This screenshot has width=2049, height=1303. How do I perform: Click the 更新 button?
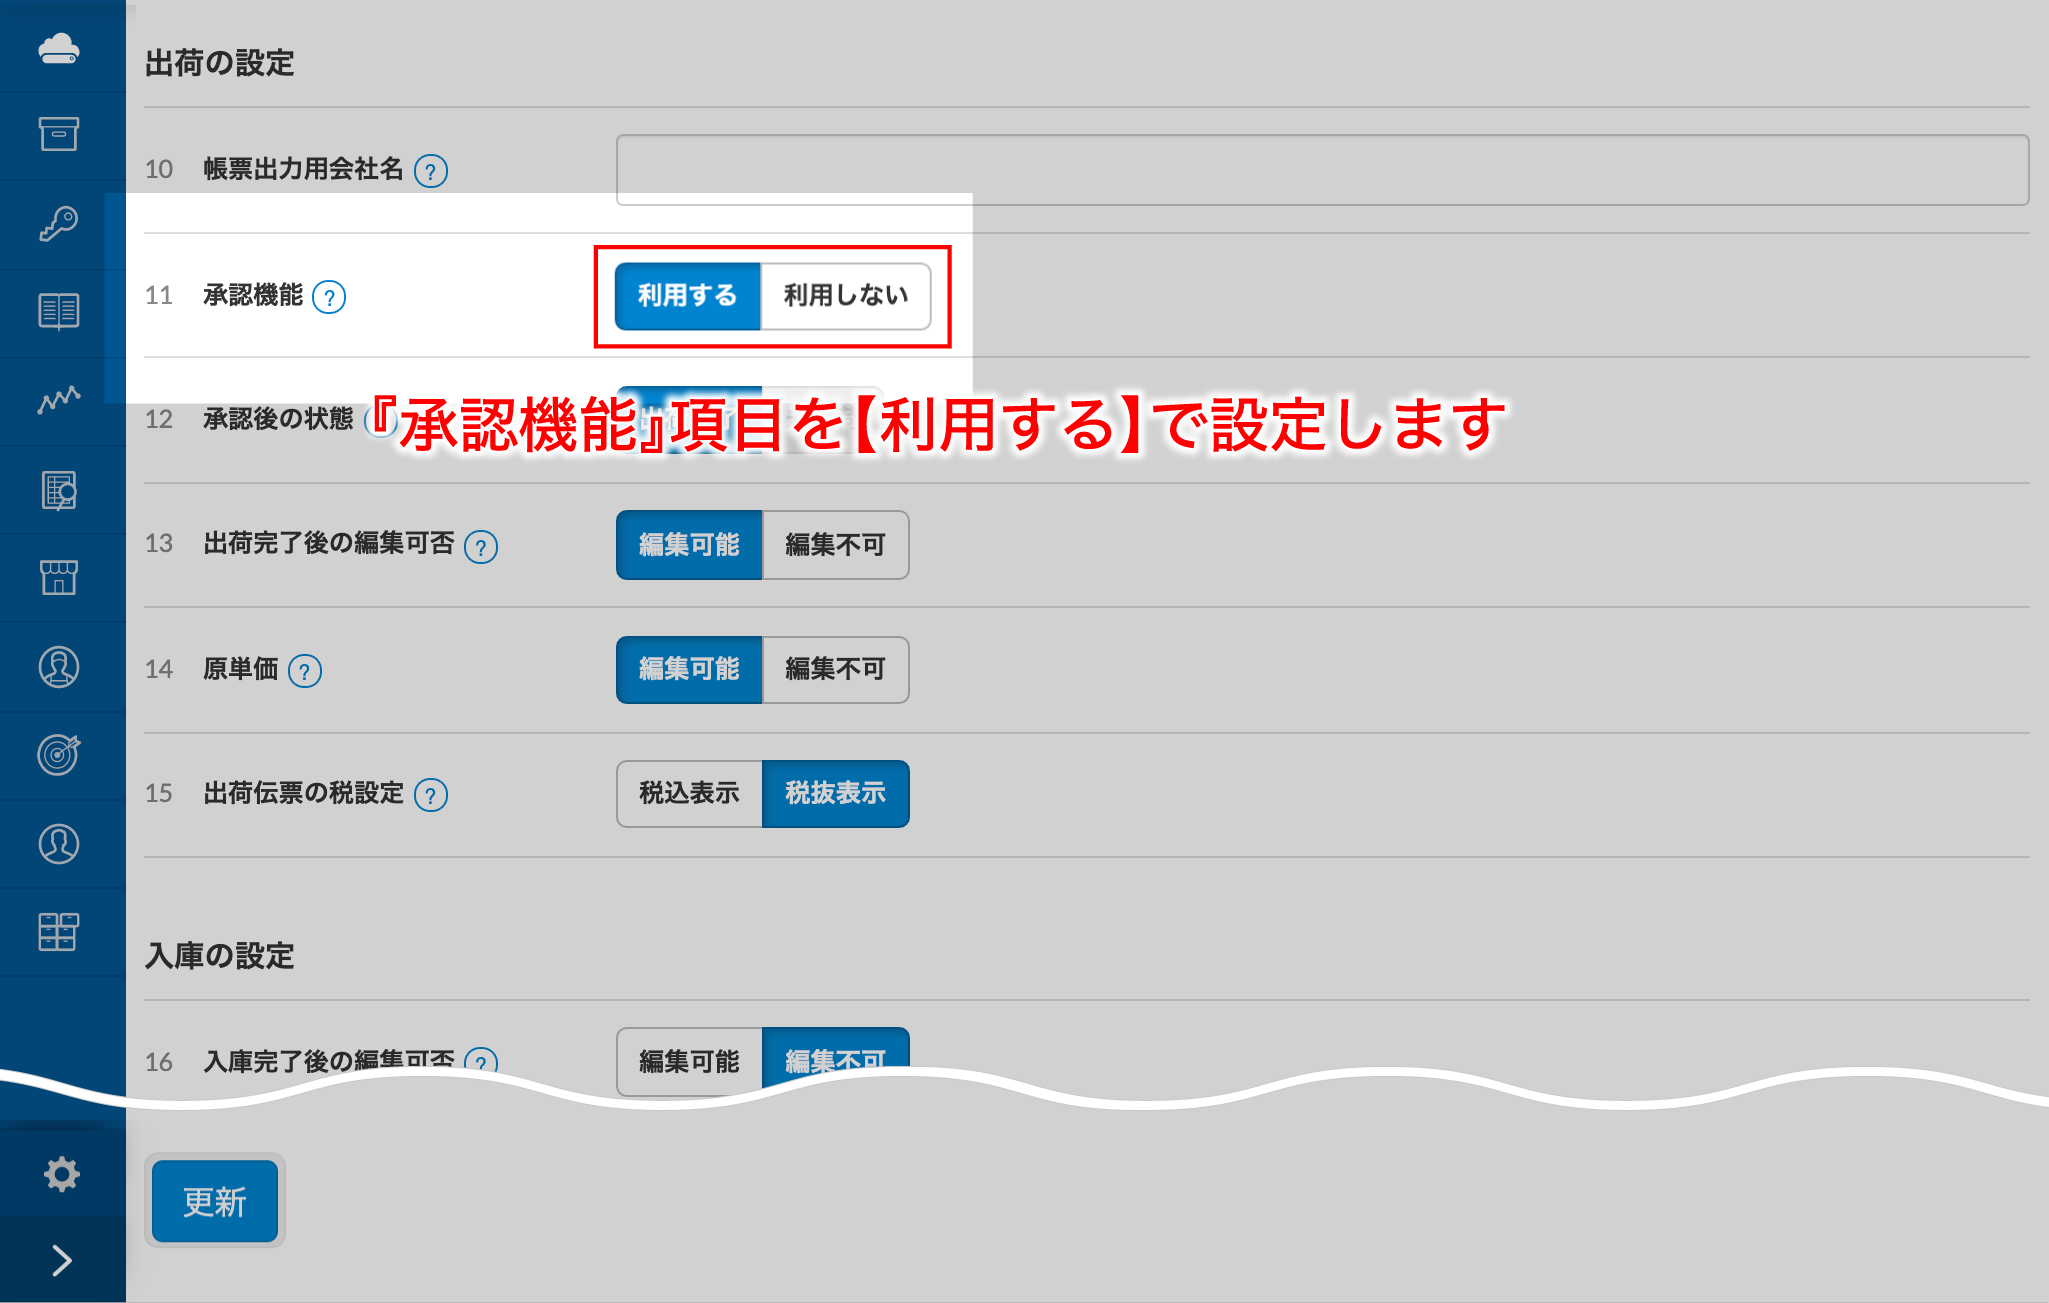(215, 1201)
